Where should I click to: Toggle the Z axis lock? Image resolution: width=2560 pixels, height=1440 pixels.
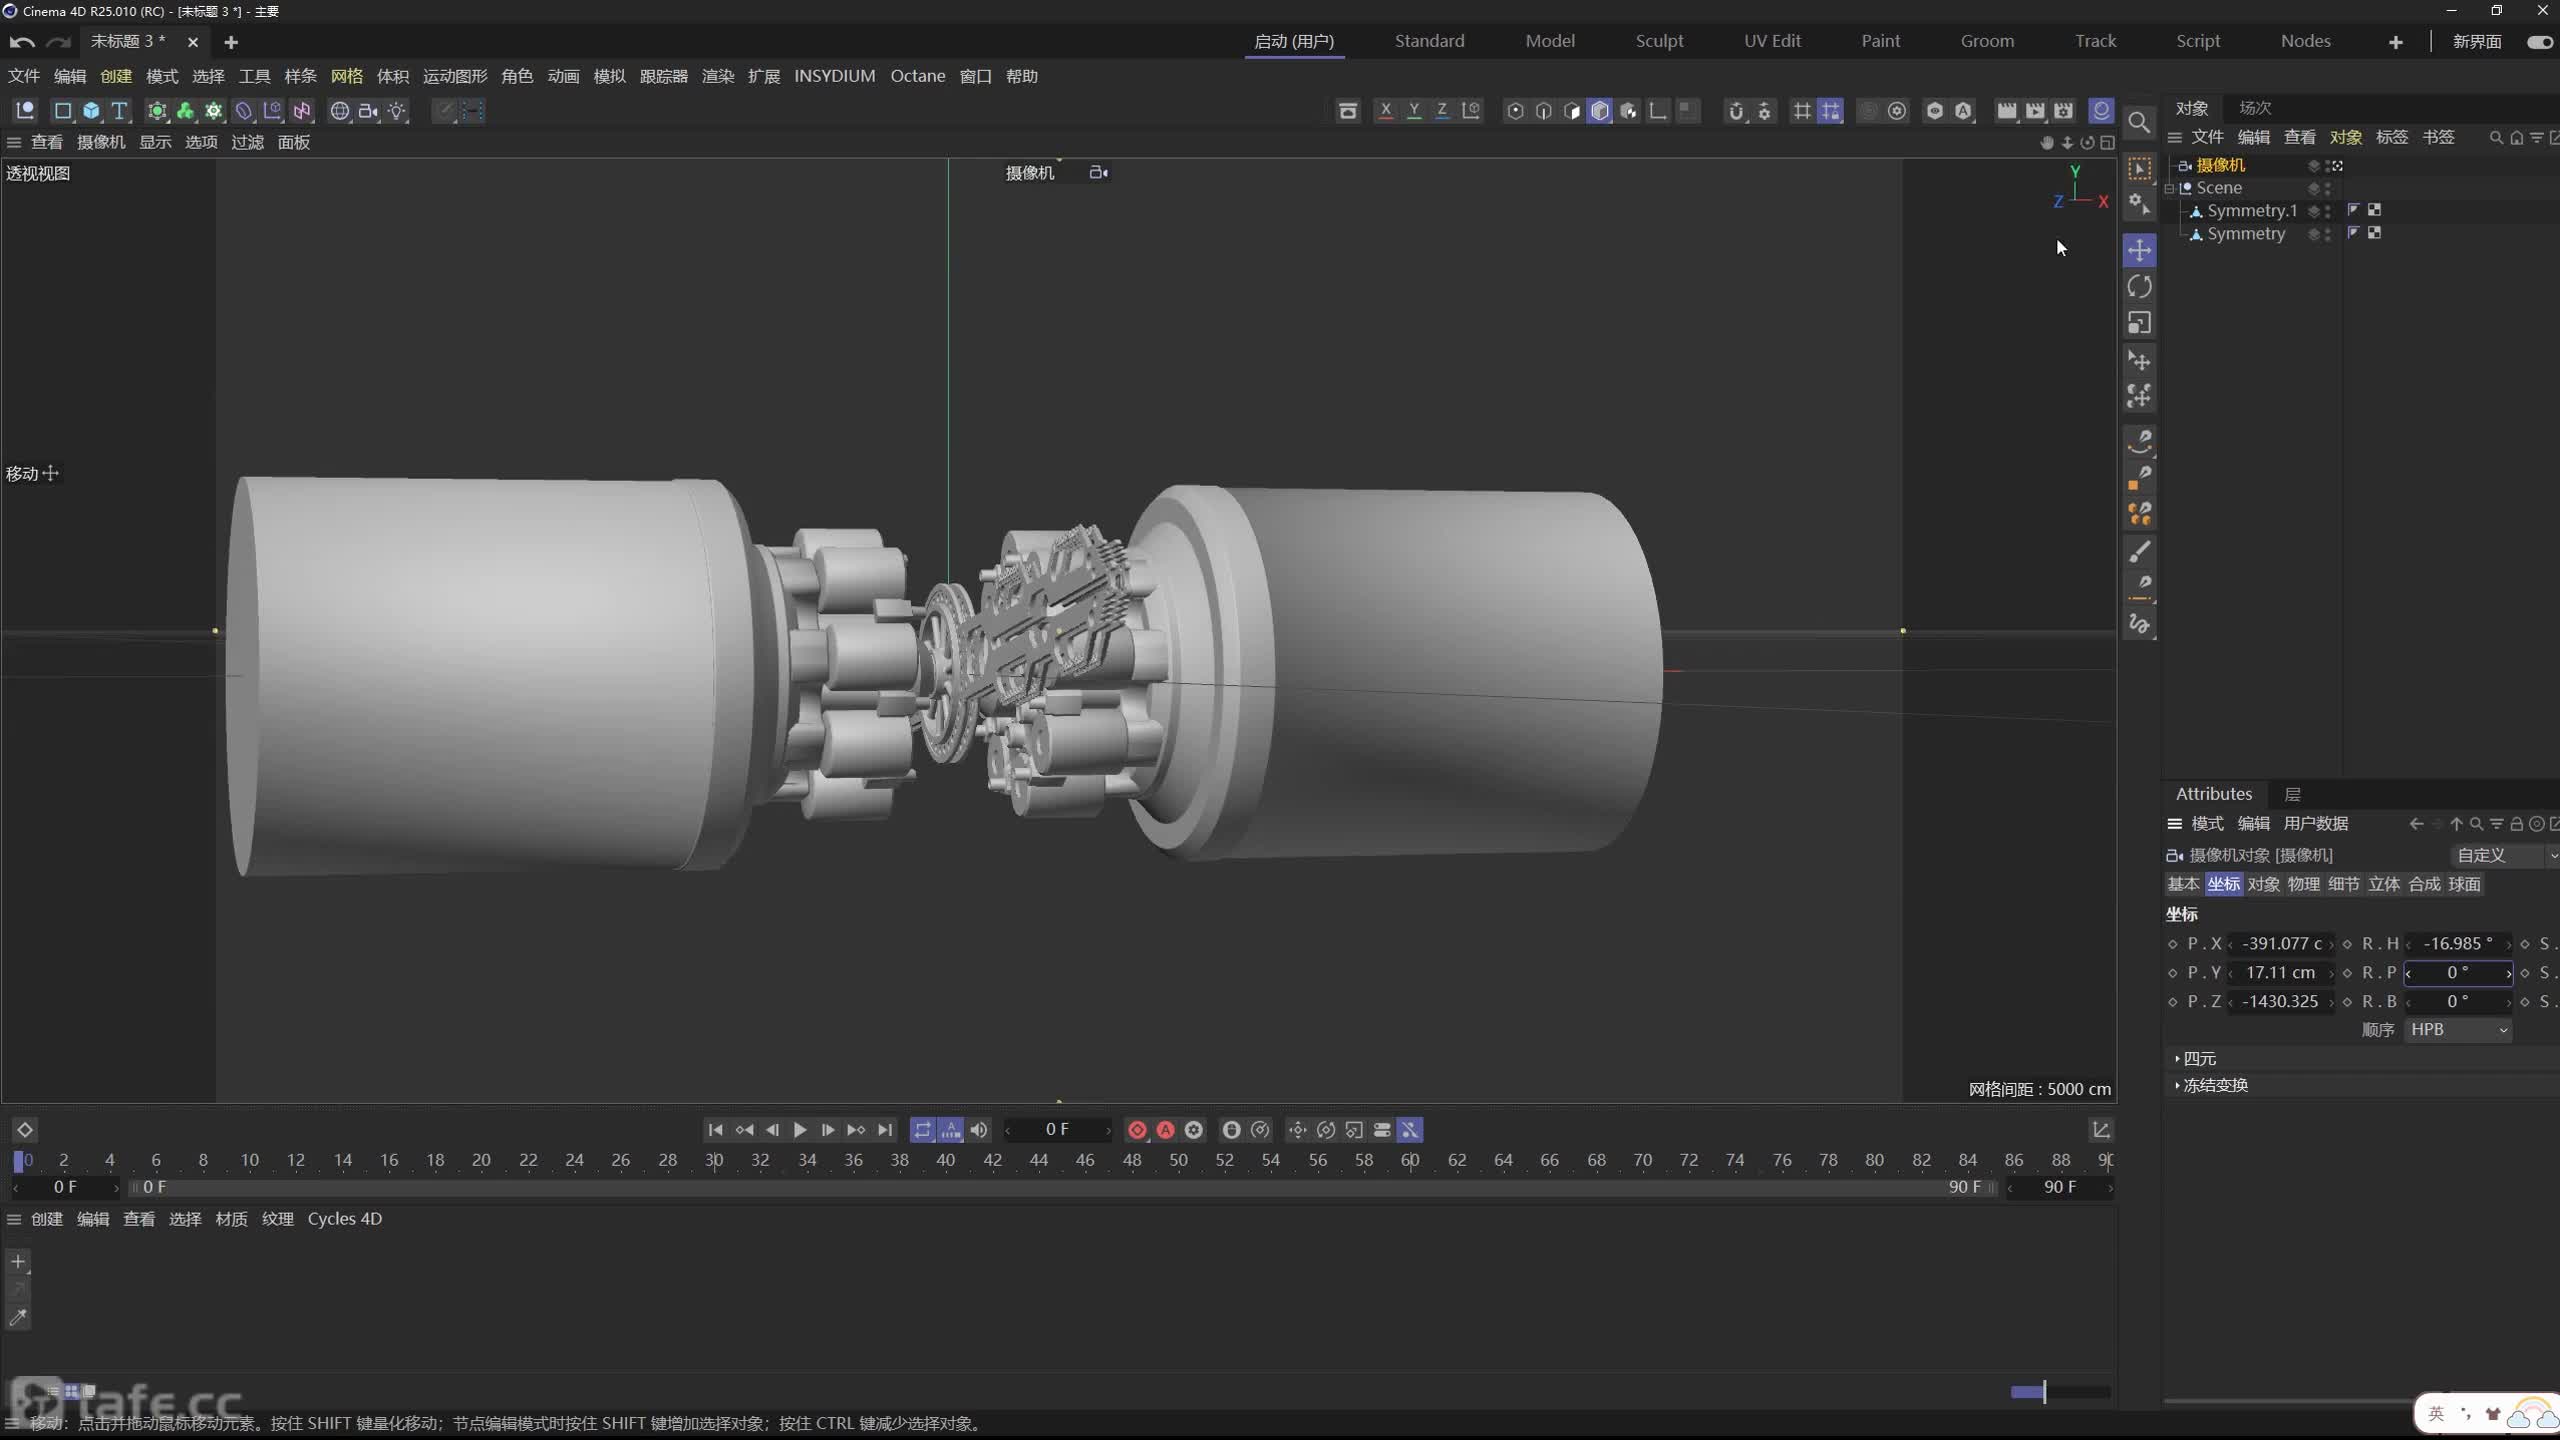click(1442, 111)
